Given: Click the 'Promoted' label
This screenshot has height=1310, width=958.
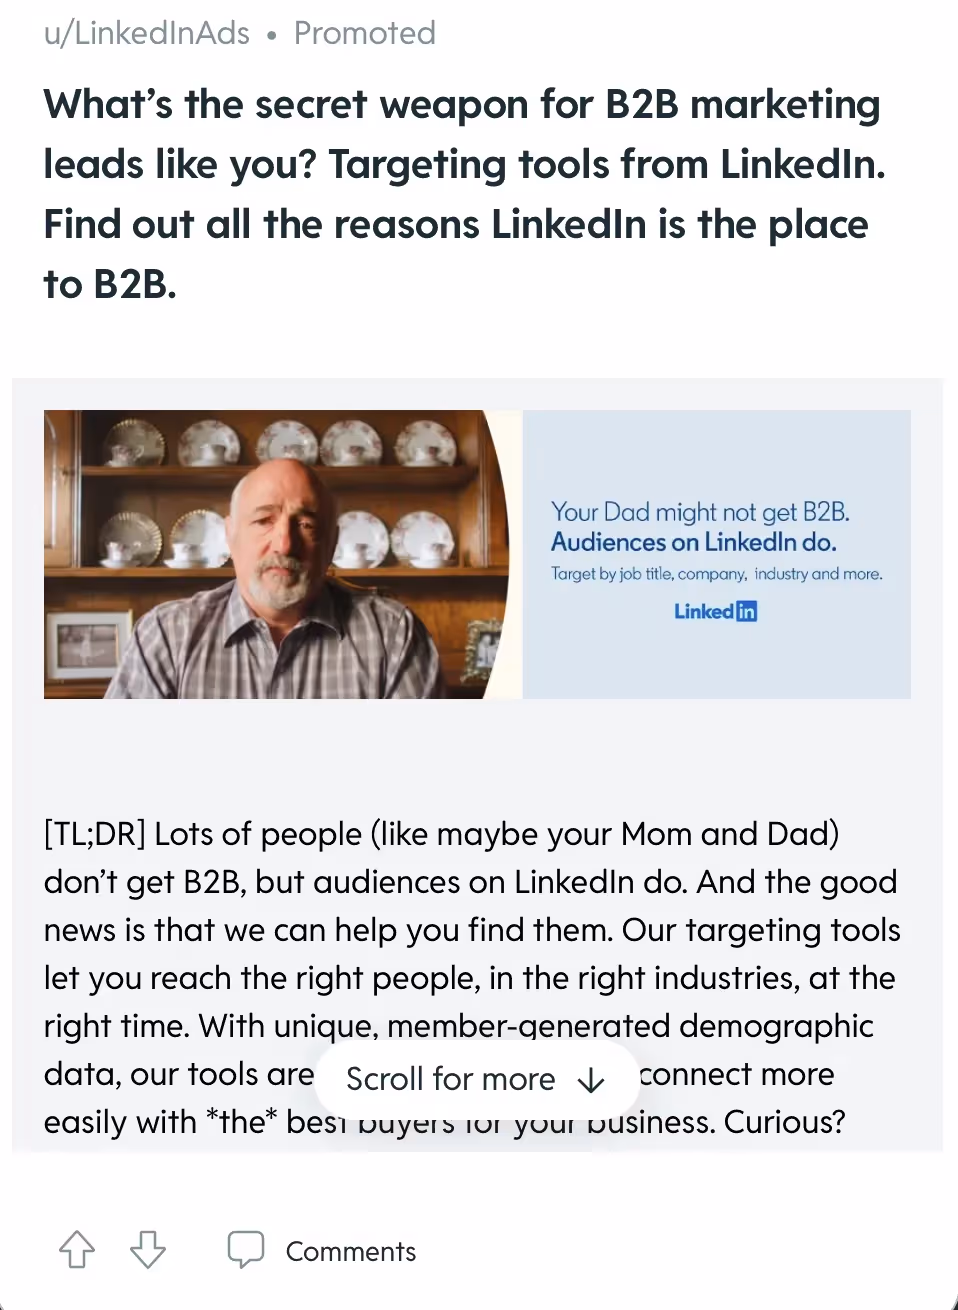Looking at the screenshot, I should pyautogui.click(x=364, y=33).
